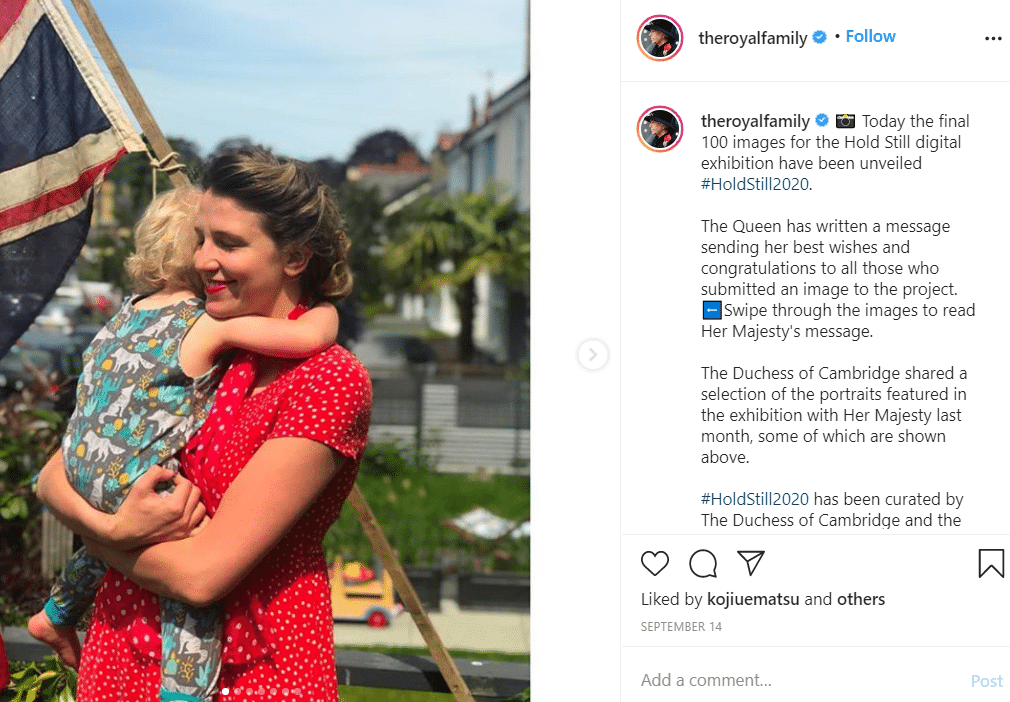Click verified badge next to header username
The image size is (1010, 702).
pyautogui.click(x=819, y=37)
